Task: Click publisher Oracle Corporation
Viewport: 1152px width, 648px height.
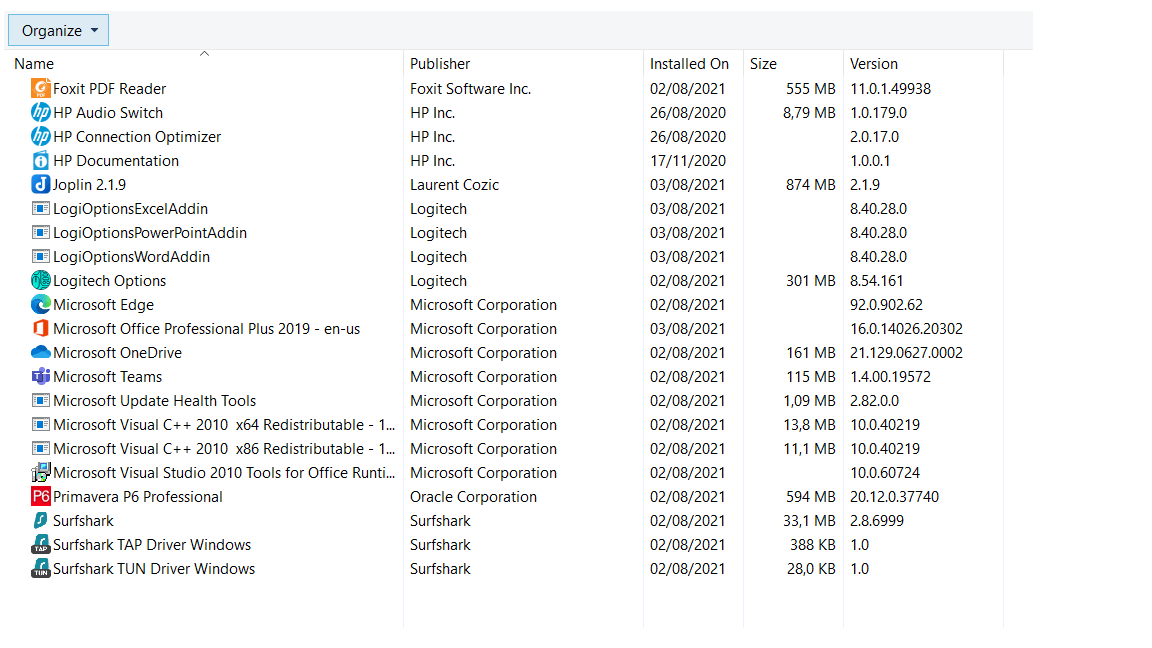Action: (x=473, y=497)
